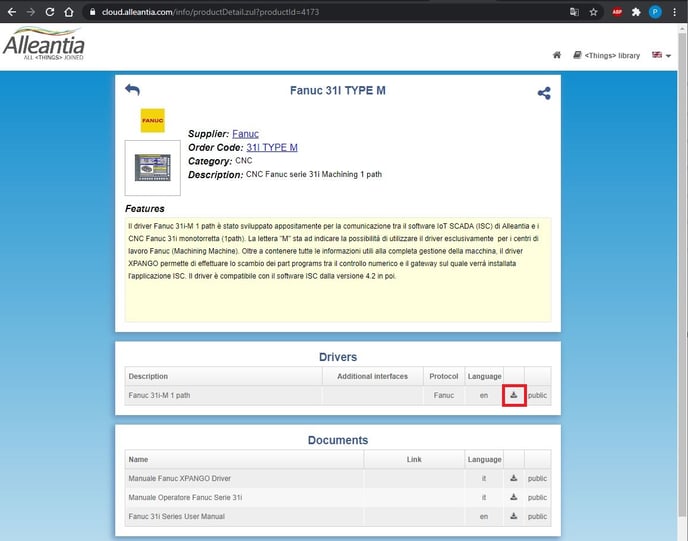Click the Alleantia logo

coord(44,43)
